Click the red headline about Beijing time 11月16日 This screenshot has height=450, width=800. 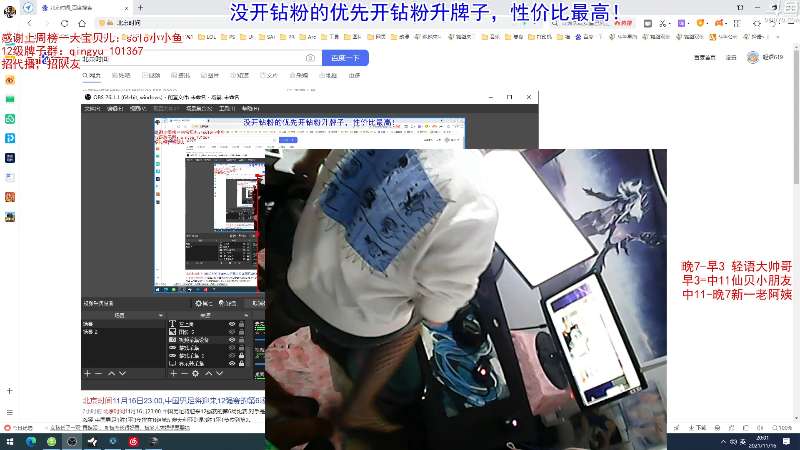[x=173, y=401]
